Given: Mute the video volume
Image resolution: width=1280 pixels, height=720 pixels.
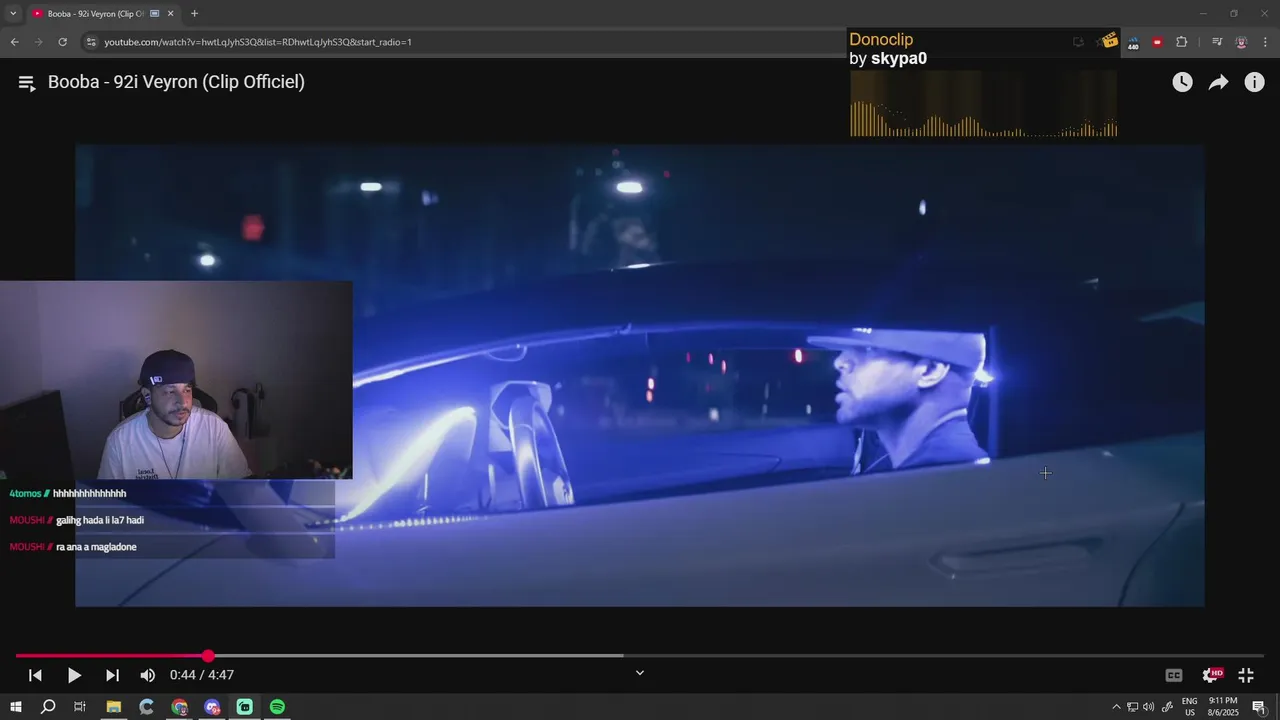Looking at the screenshot, I should click(x=148, y=675).
